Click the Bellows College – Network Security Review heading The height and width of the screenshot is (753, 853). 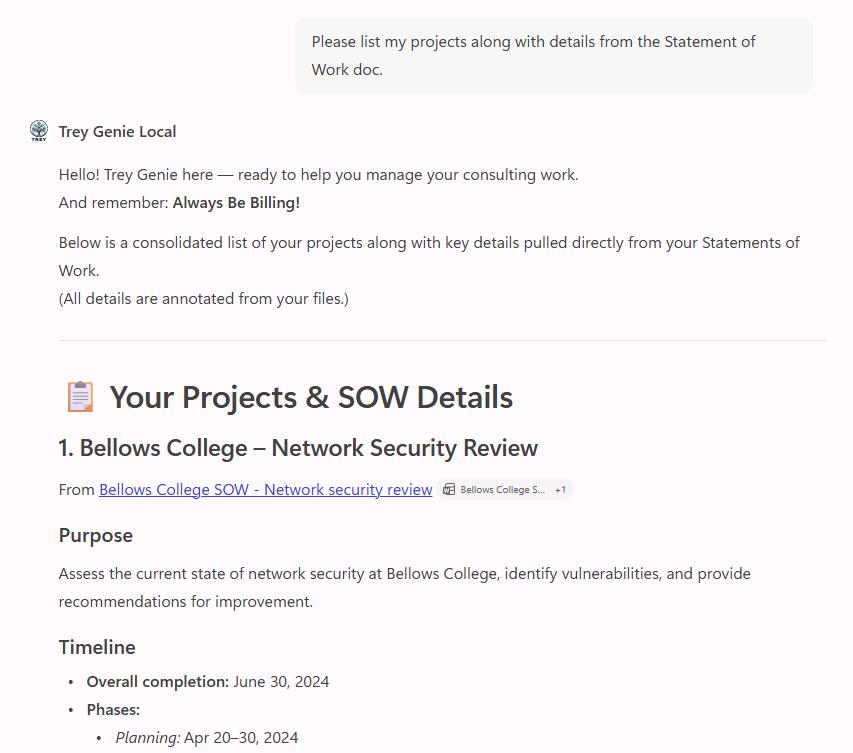pos(298,448)
